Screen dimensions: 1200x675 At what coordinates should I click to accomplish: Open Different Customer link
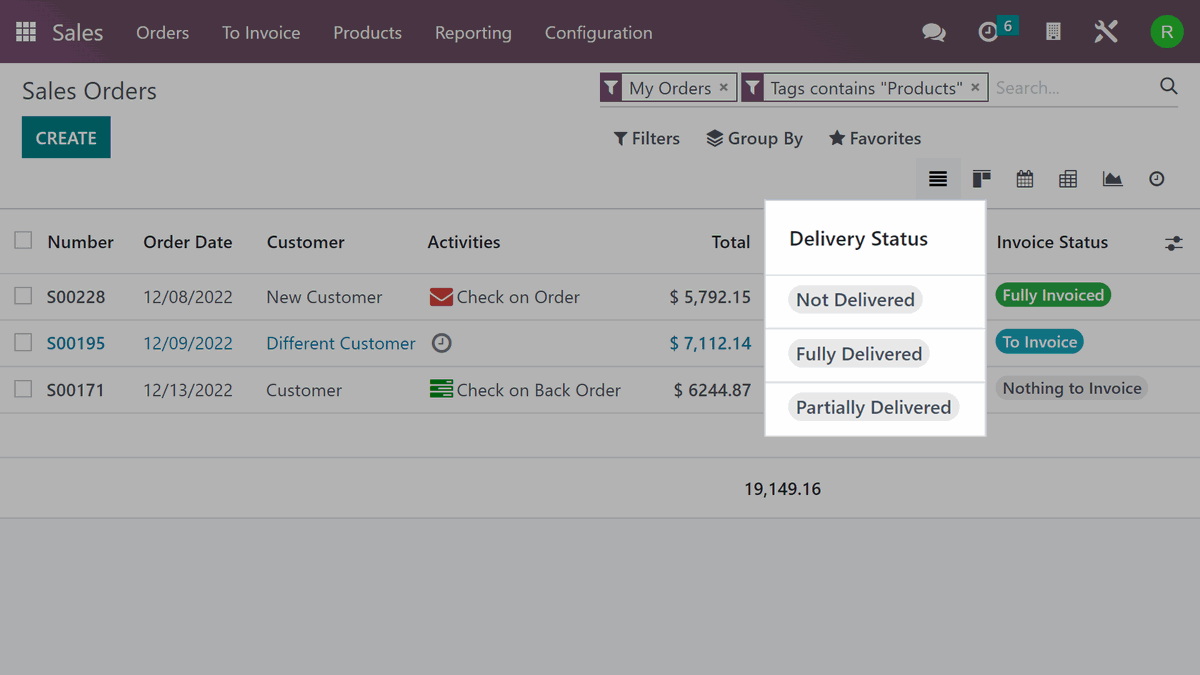point(340,343)
